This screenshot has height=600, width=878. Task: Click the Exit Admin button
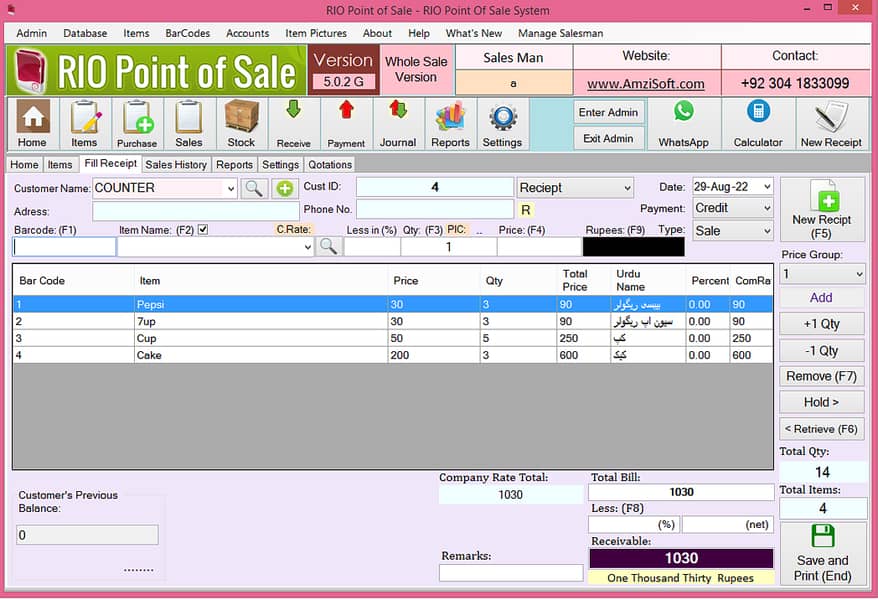pyautogui.click(x=609, y=138)
